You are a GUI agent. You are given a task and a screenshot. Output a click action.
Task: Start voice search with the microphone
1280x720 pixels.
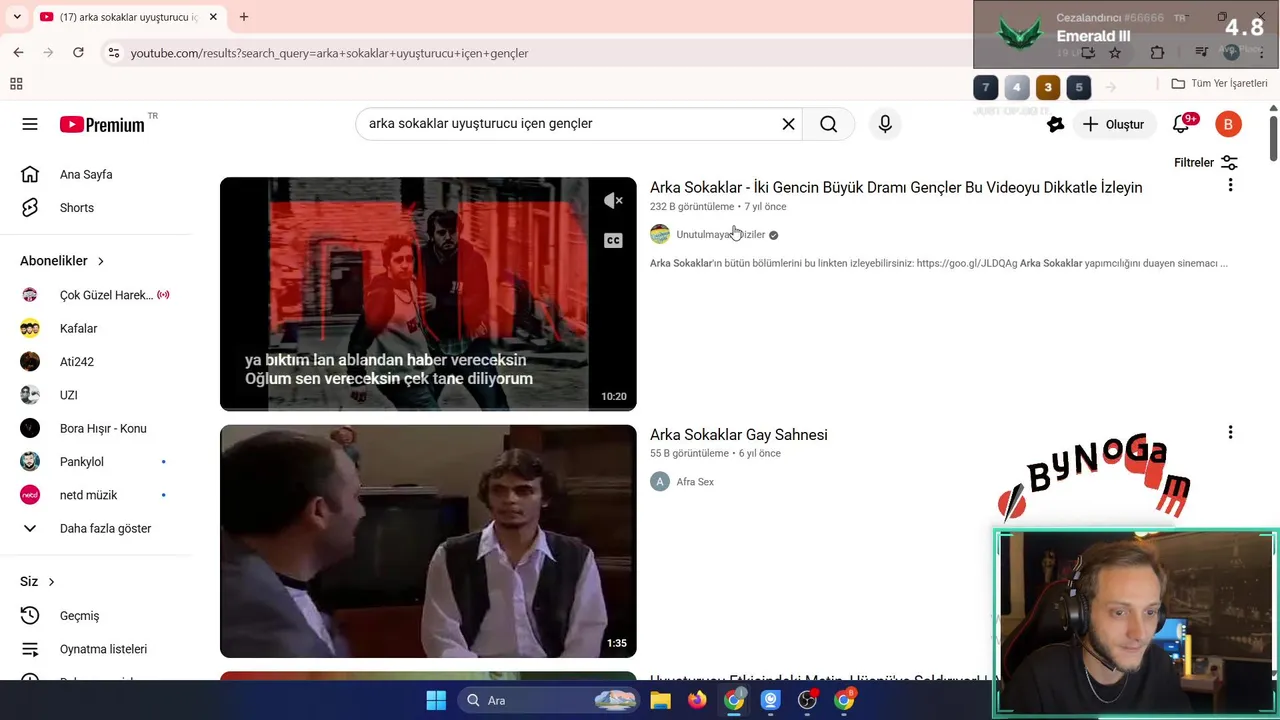[885, 124]
